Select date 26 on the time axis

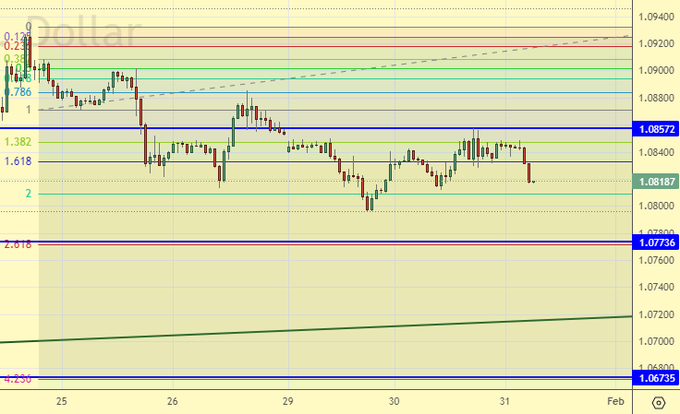tap(173, 401)
